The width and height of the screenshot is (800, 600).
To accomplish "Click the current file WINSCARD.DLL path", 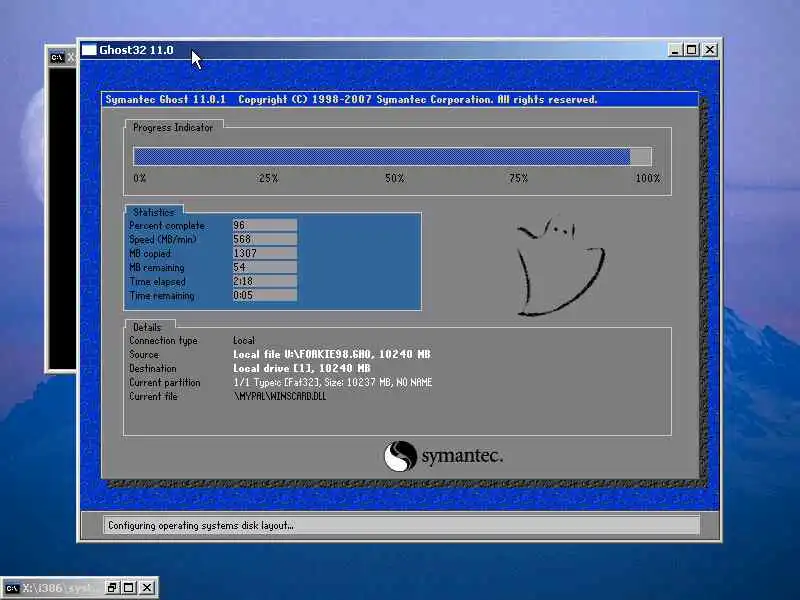I will click(280, 396).
